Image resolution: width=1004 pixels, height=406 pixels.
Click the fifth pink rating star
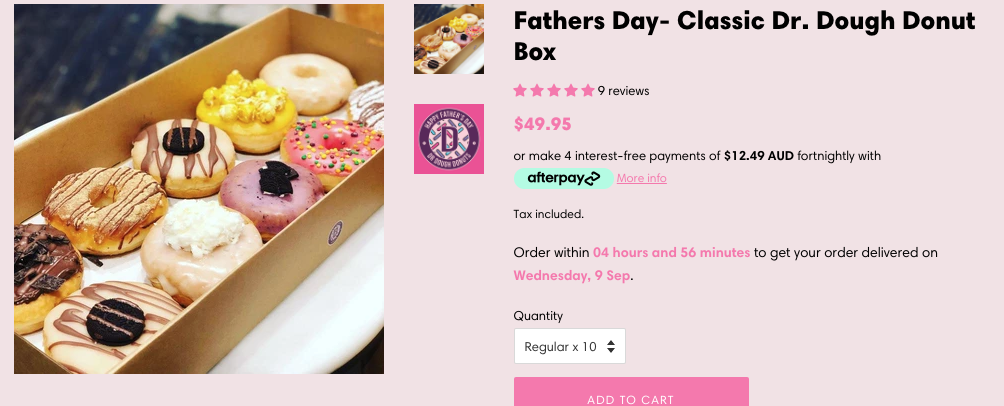point(588,91)
